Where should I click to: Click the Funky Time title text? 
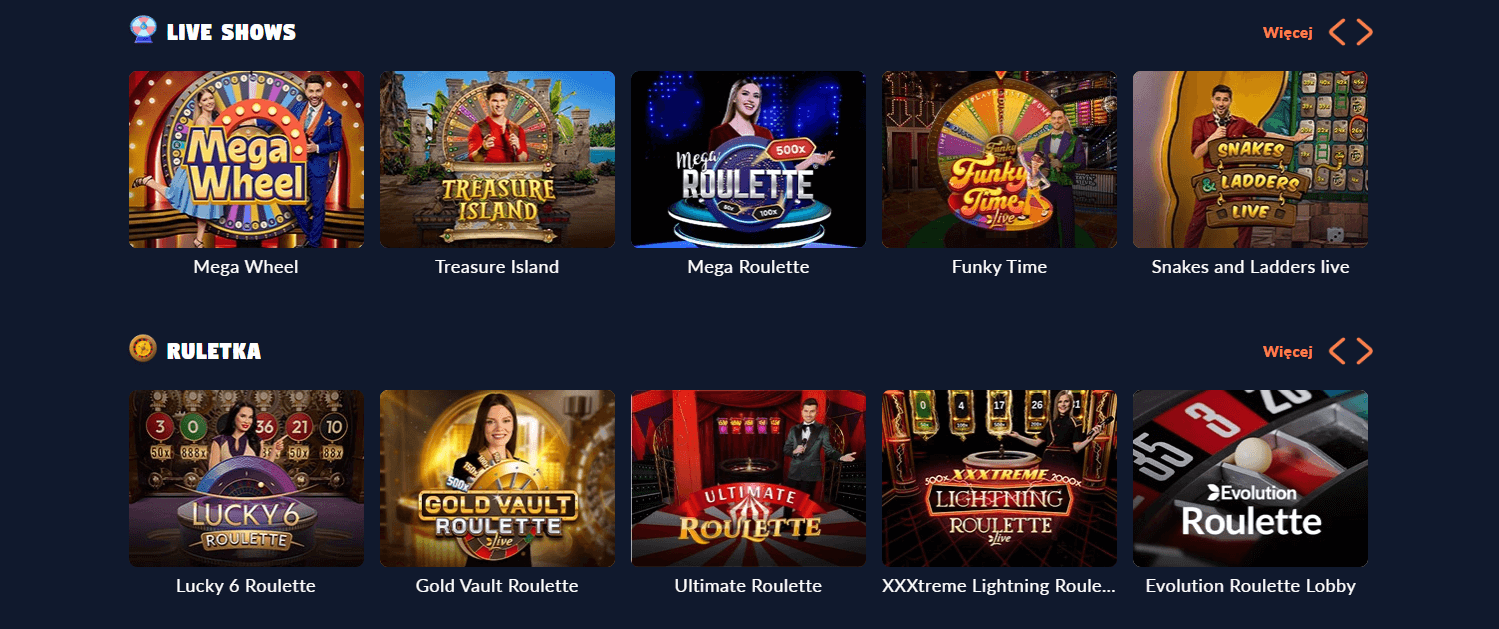point(999,267)
